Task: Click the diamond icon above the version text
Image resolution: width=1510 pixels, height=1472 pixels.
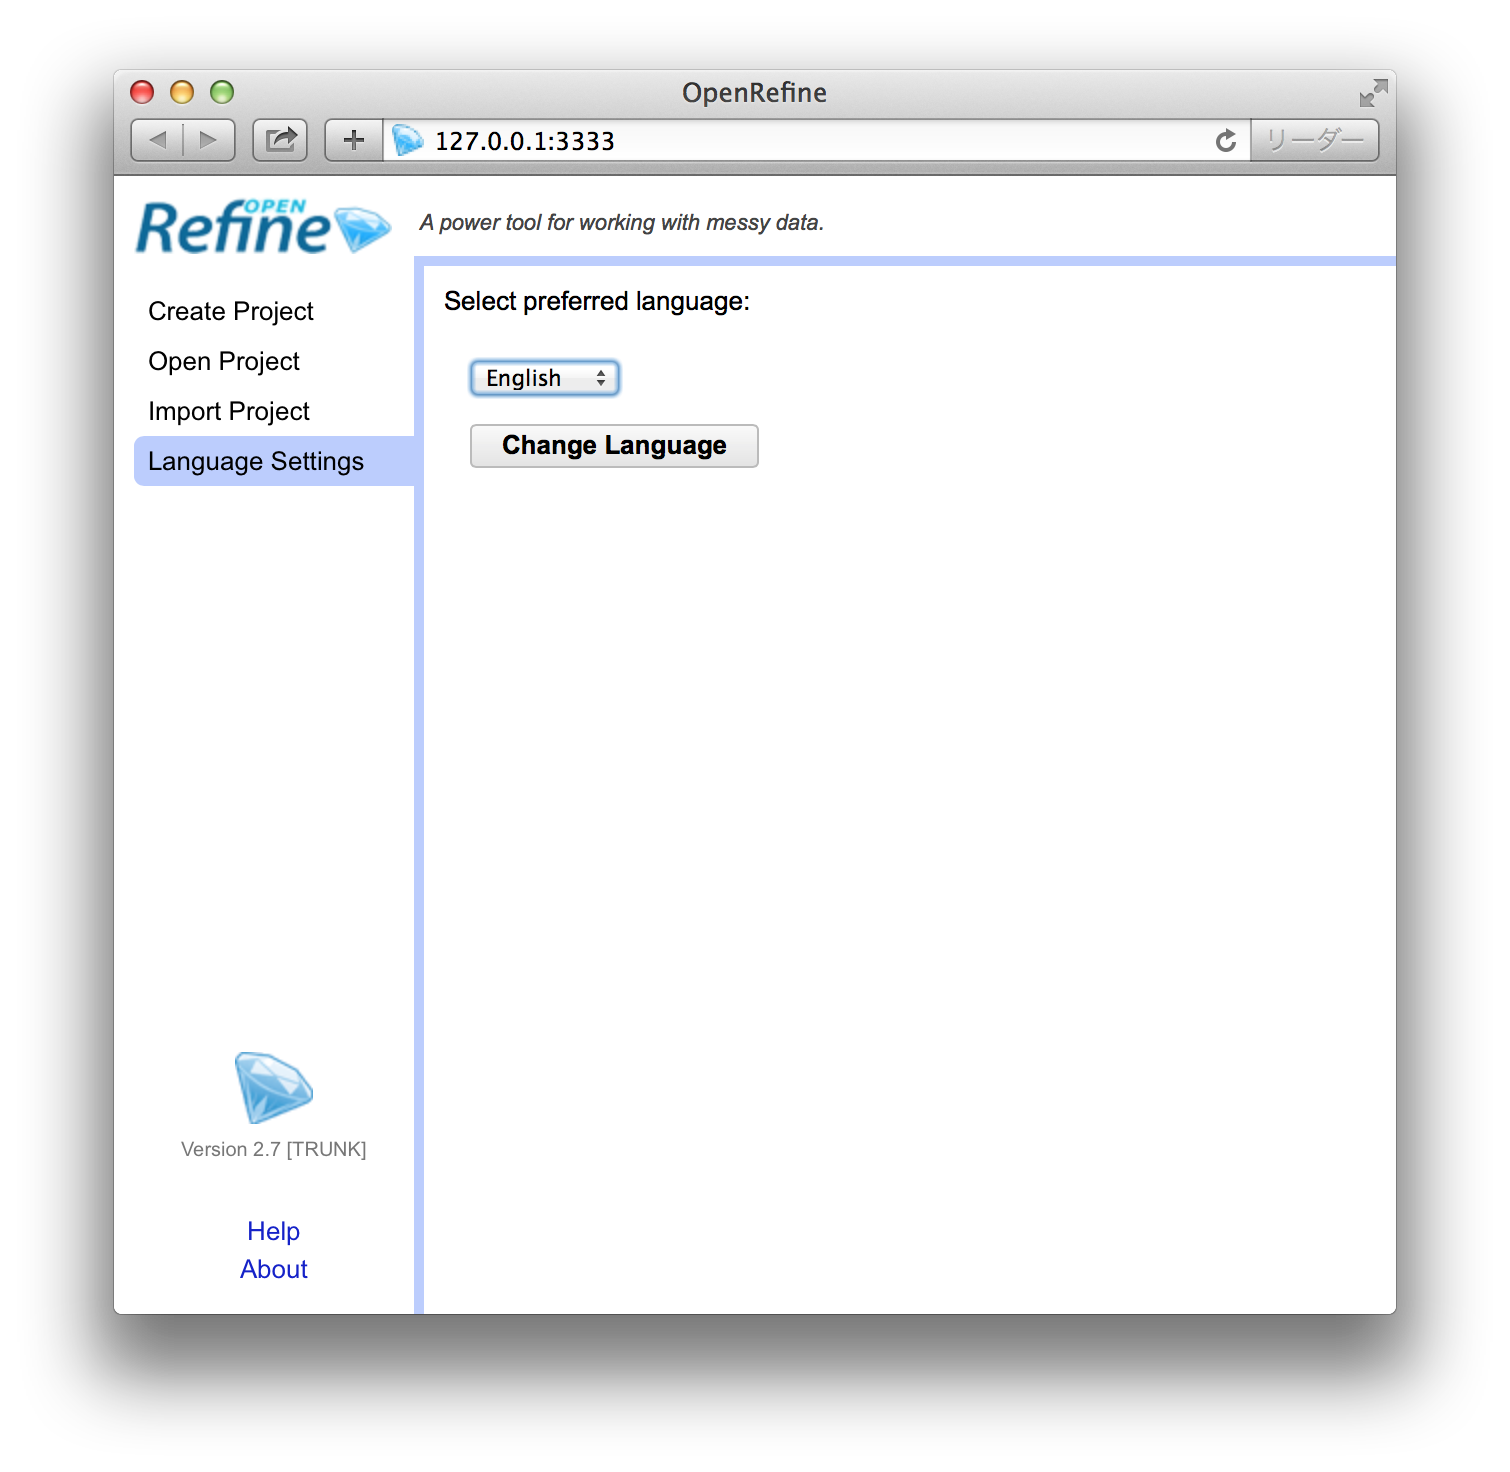Action: [x=273, y=1087]
